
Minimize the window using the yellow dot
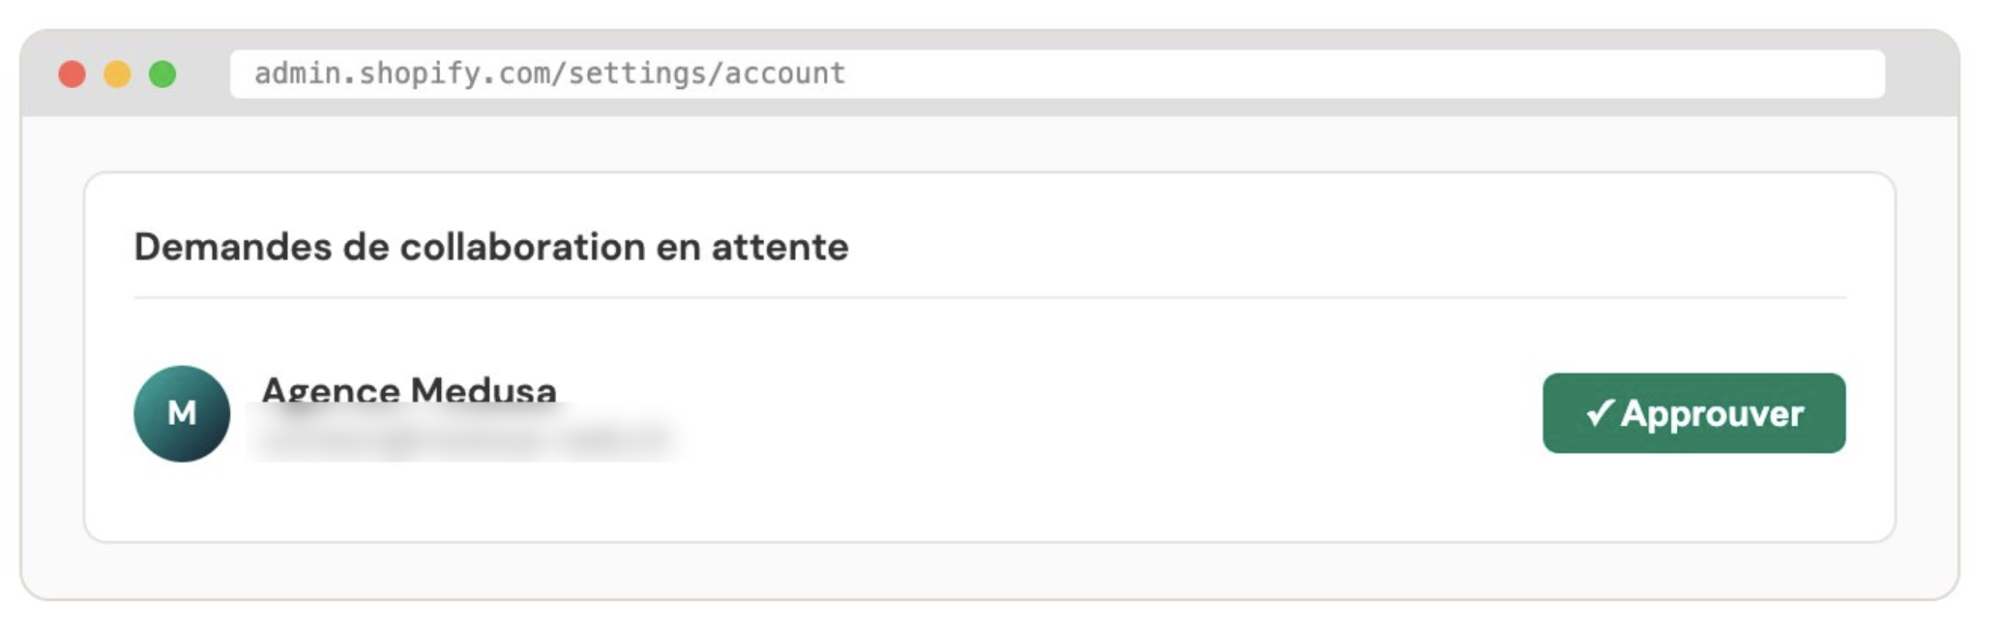point(118,74)
